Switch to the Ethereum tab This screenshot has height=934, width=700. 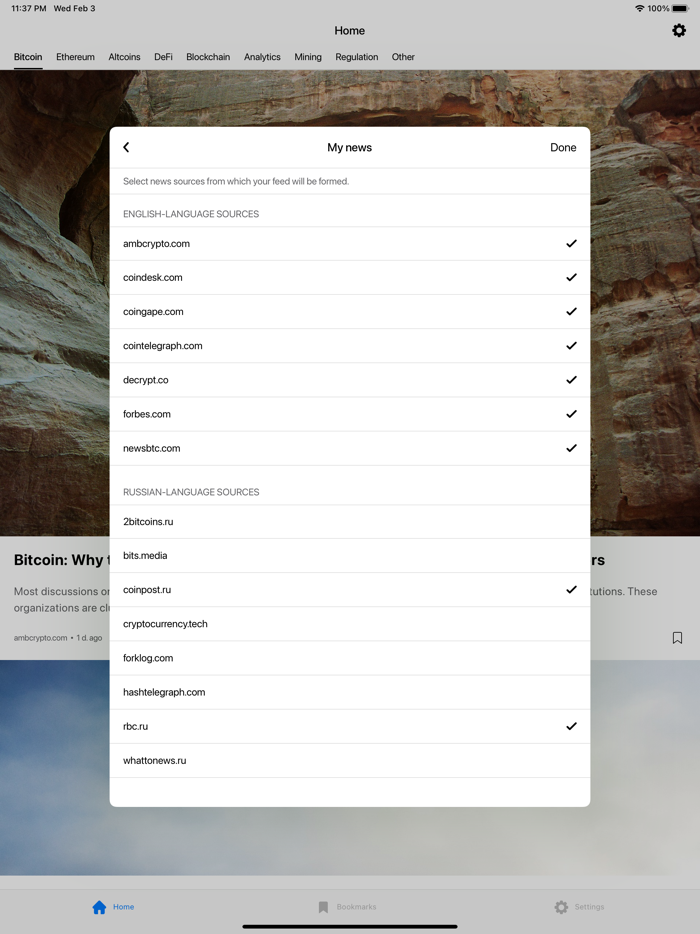75,57
